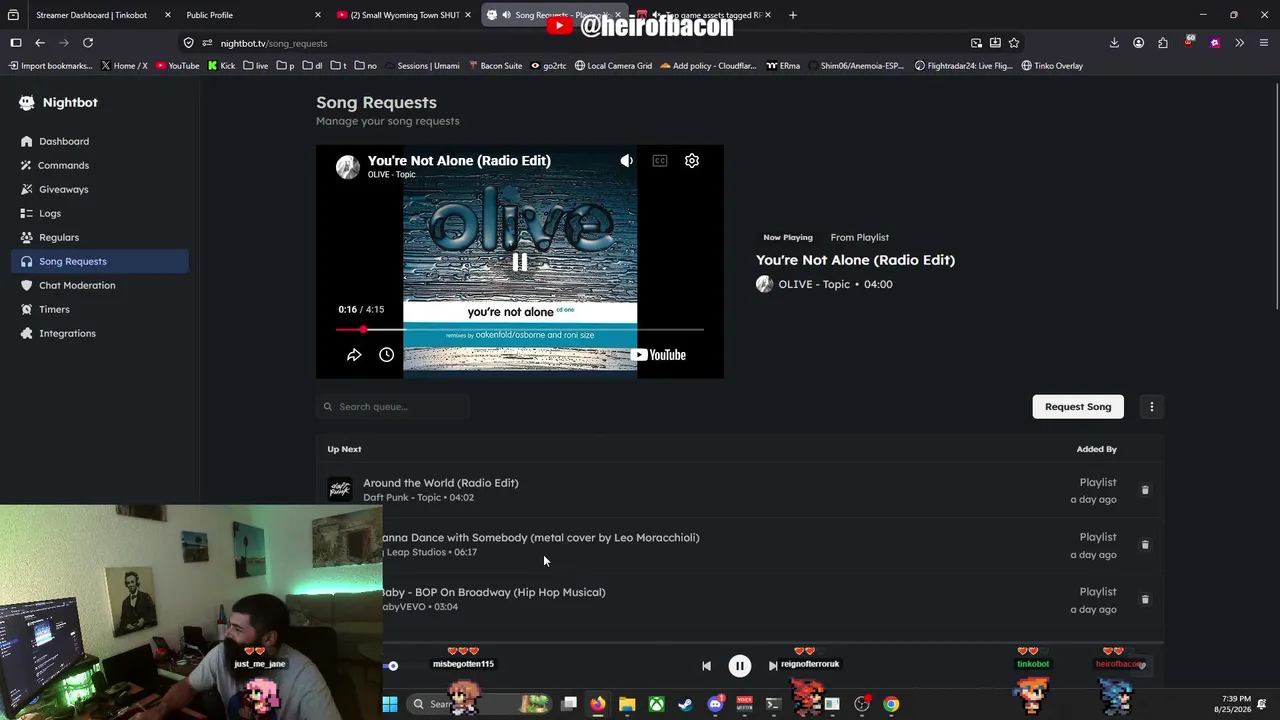The width and height of the screenshot is (1280, 720).
Task: Open the Kick bookmark
Action: click(221, 66)
